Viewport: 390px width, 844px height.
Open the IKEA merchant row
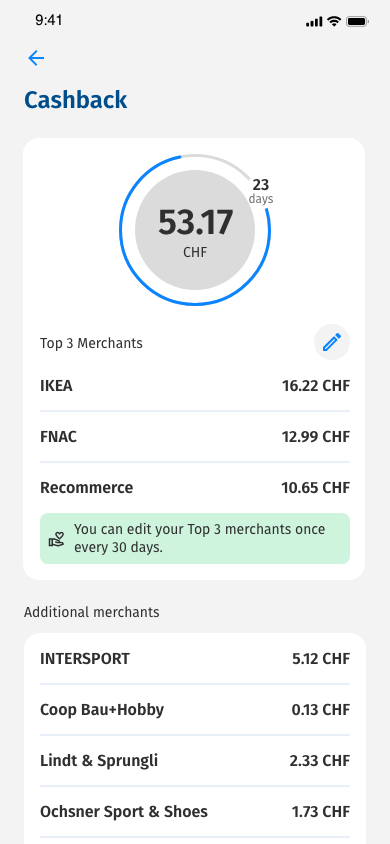[195, 386]
